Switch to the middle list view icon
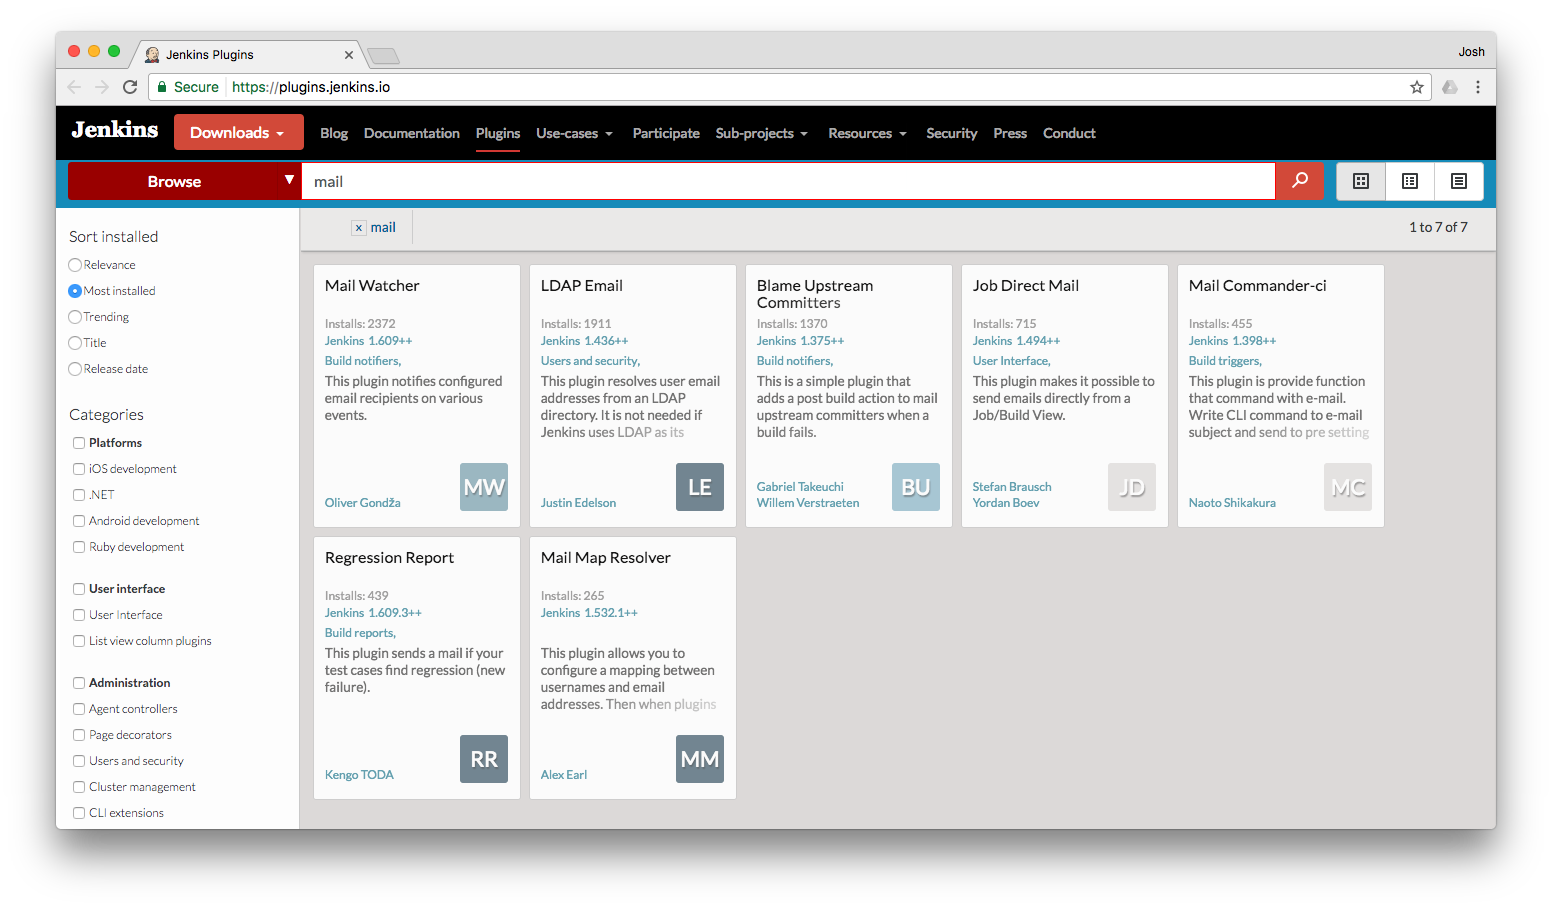1552x909 pixels. point(1410,181)
